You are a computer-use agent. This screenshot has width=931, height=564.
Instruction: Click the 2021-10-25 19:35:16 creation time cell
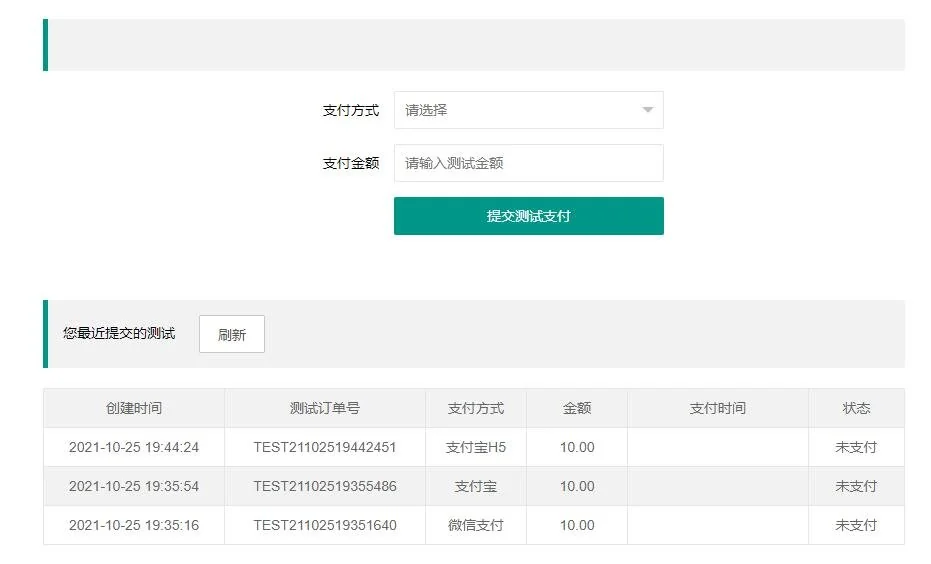pyautogui.click(x=134, y=525)
